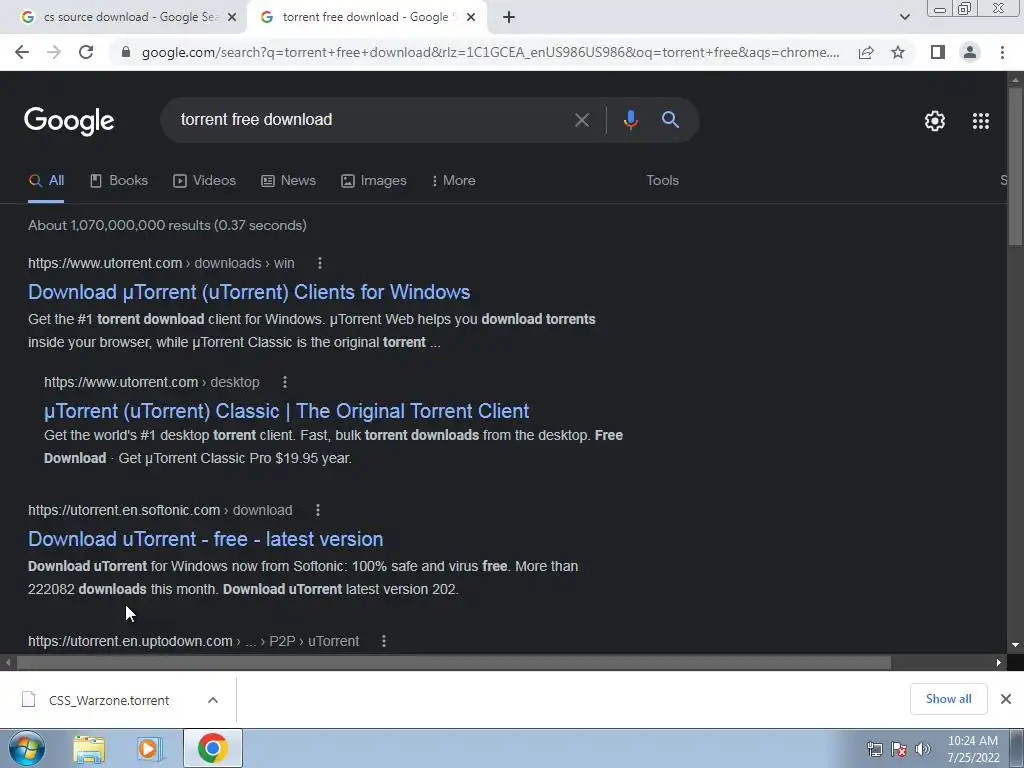Open the Chrome profile avatar
This screenshot has height=768, width=1024.
[x=970, y=52]
